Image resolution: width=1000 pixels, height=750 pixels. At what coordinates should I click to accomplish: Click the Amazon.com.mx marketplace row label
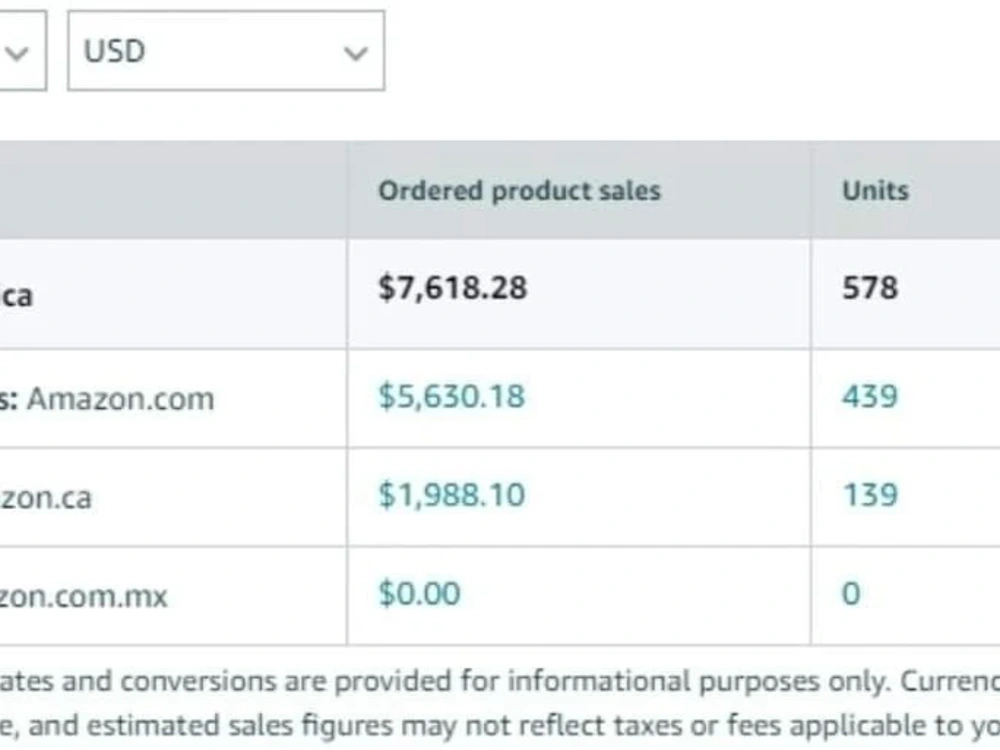(x=84, y=596)
